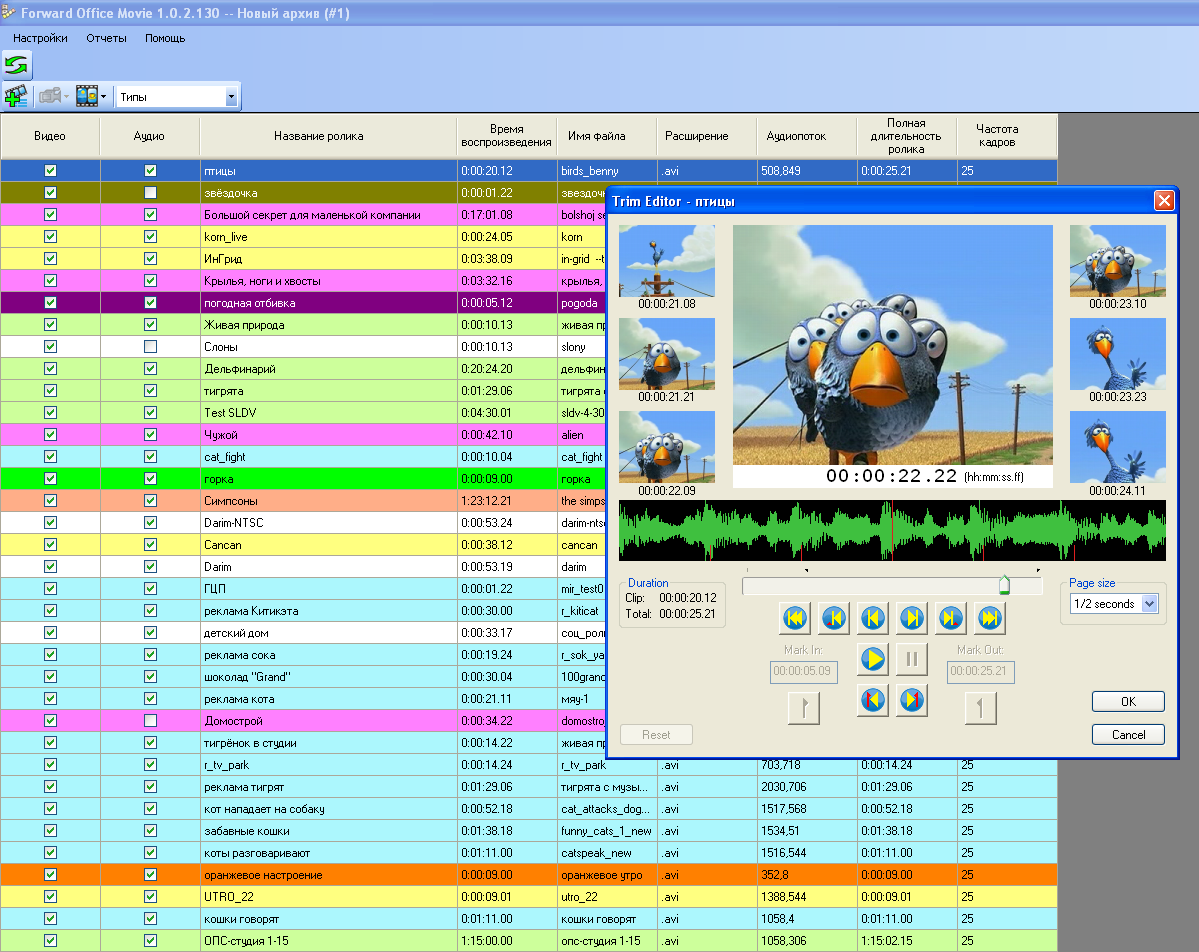Go to the Mark Out point
The width and height of the screenshot is (1199, 952).
pyautogui.click(x=912, y=701)
